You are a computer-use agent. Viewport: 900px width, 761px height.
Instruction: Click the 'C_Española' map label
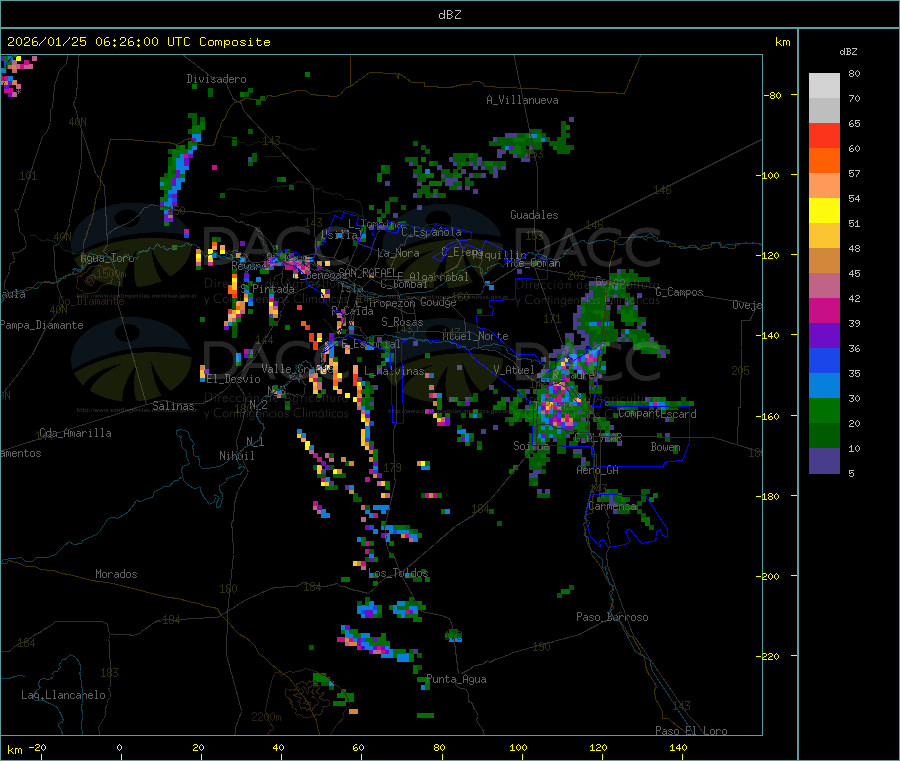point(431,232)
